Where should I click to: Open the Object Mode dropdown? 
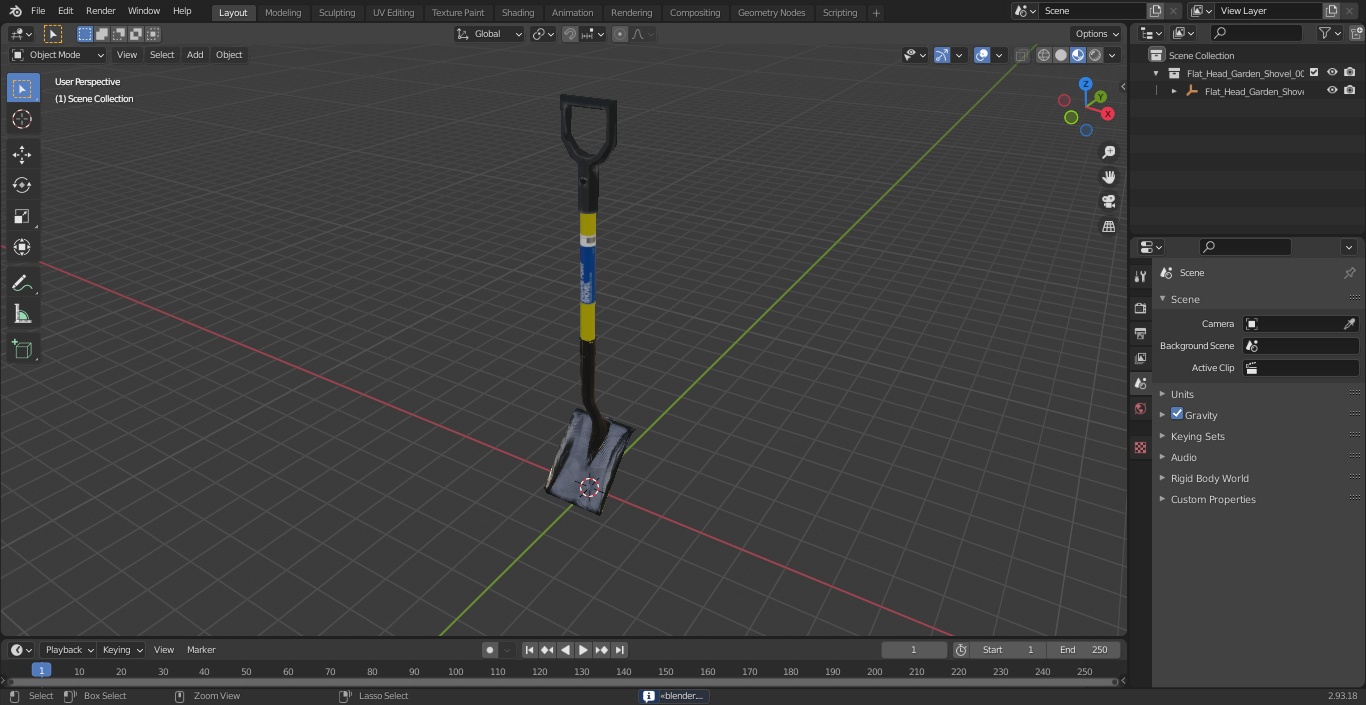(x=58, y=55)
